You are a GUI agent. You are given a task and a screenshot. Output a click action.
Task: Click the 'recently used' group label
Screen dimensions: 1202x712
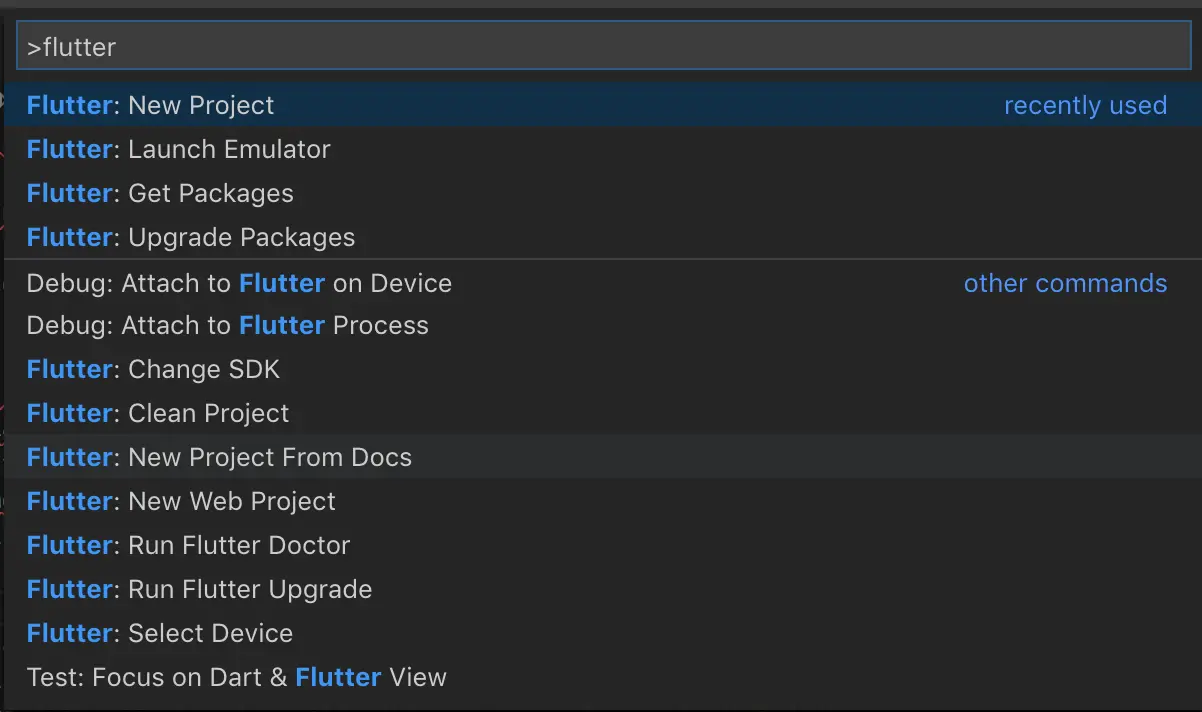1085,105
